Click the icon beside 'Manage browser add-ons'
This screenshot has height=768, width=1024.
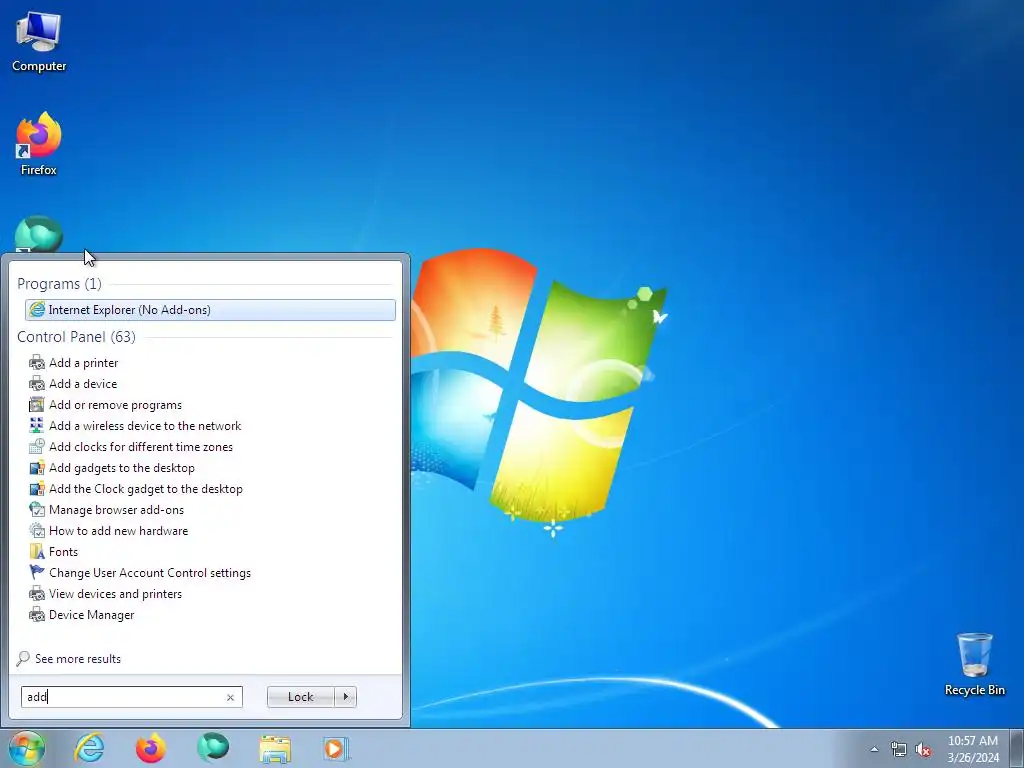pyautogui.click(x=37, y=509)
